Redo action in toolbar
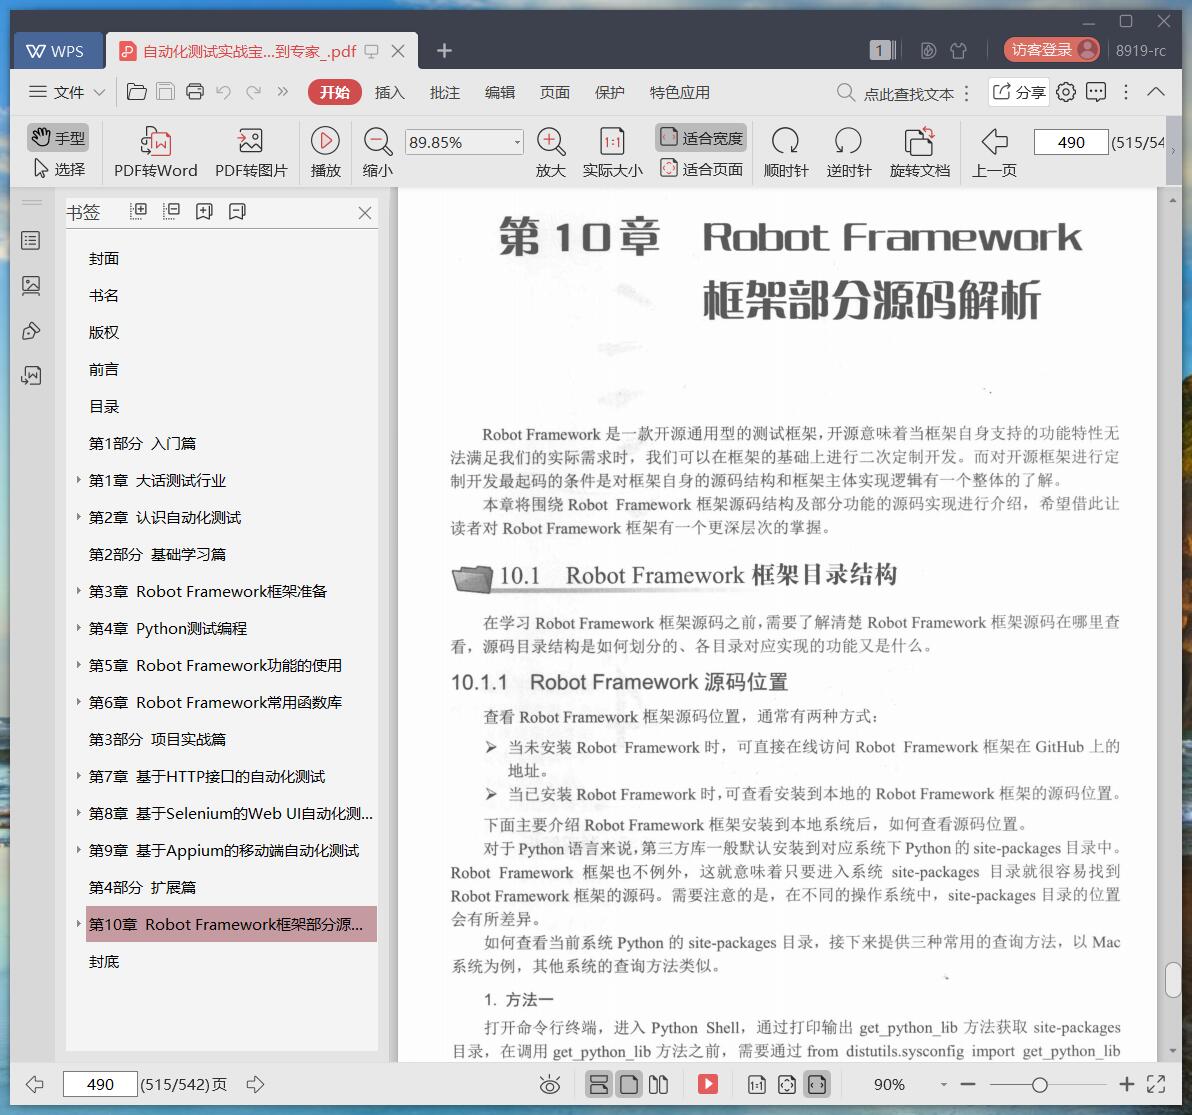 (x=253, y=92)
